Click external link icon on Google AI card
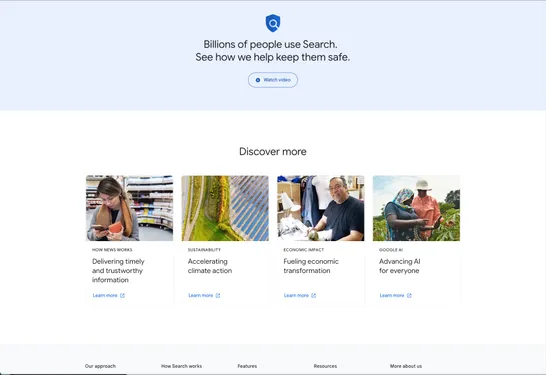 (x=409, y=295)
